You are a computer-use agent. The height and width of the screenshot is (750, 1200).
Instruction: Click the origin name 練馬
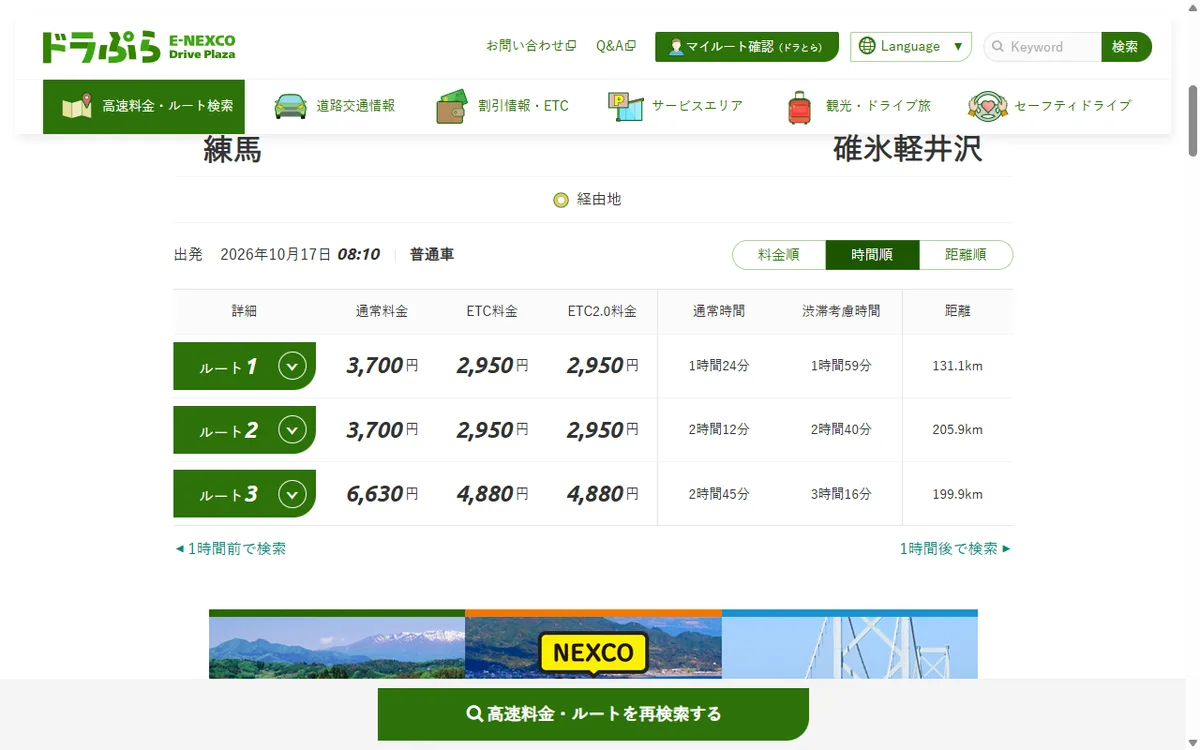click(232, 150)
